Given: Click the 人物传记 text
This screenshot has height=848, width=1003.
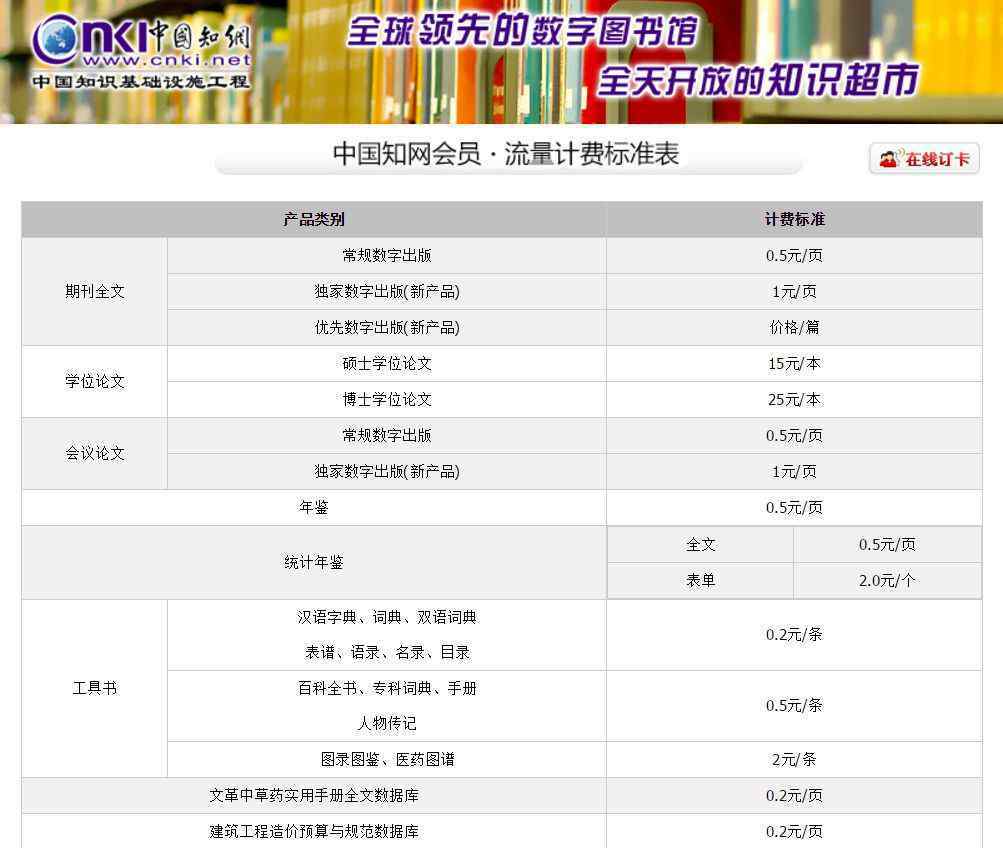Looking at the screenshot, I should pyautogui.click(x=387, y=723).
